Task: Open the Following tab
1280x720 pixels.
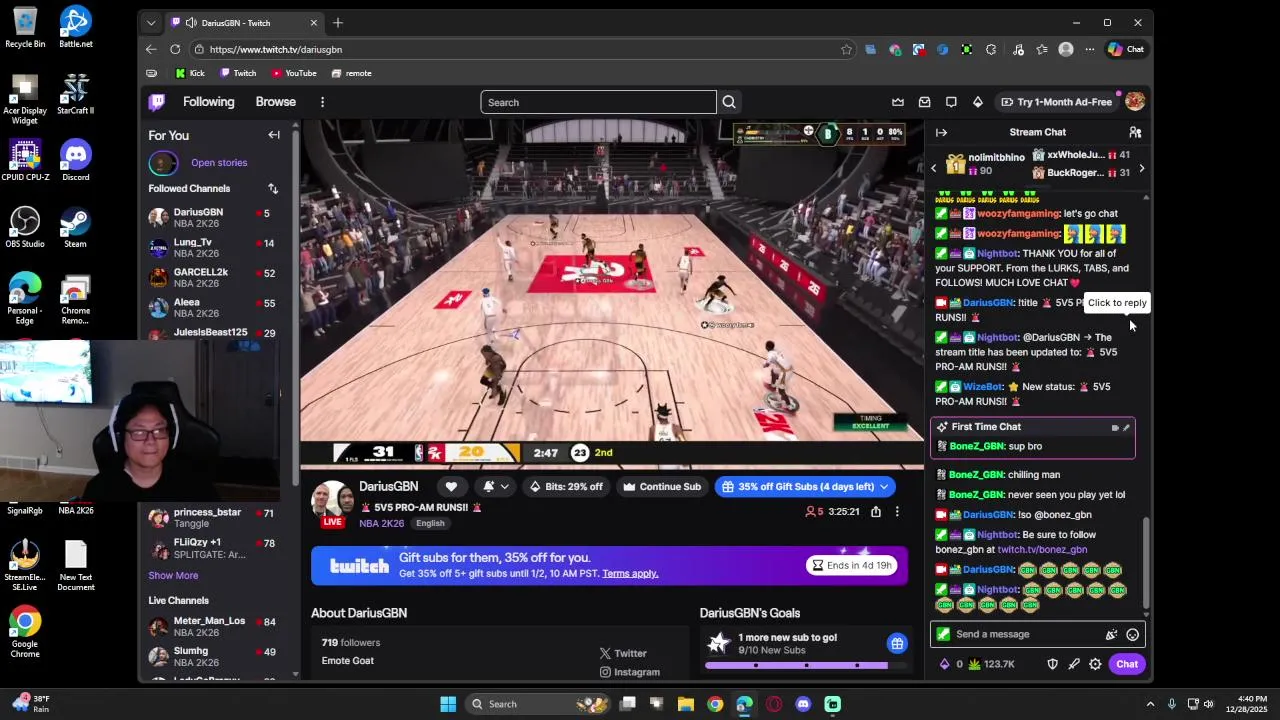Action: point(208,102)
